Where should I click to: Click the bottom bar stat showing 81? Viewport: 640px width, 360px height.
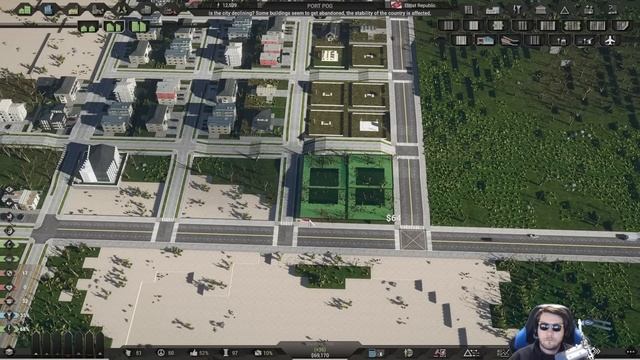click(133, 353)
